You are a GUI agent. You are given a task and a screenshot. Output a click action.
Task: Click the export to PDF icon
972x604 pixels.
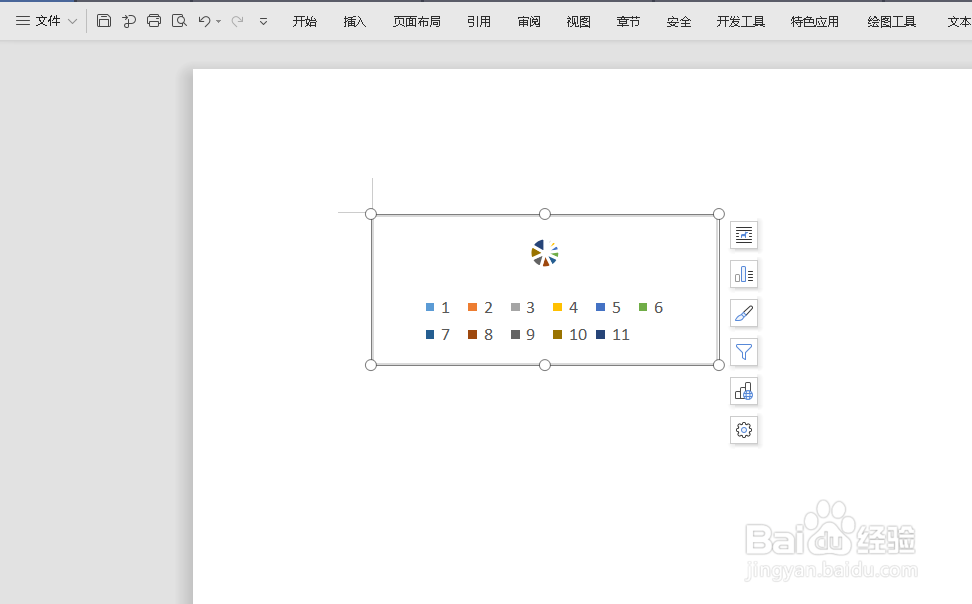pyautogui.click(x=129, y=21)
